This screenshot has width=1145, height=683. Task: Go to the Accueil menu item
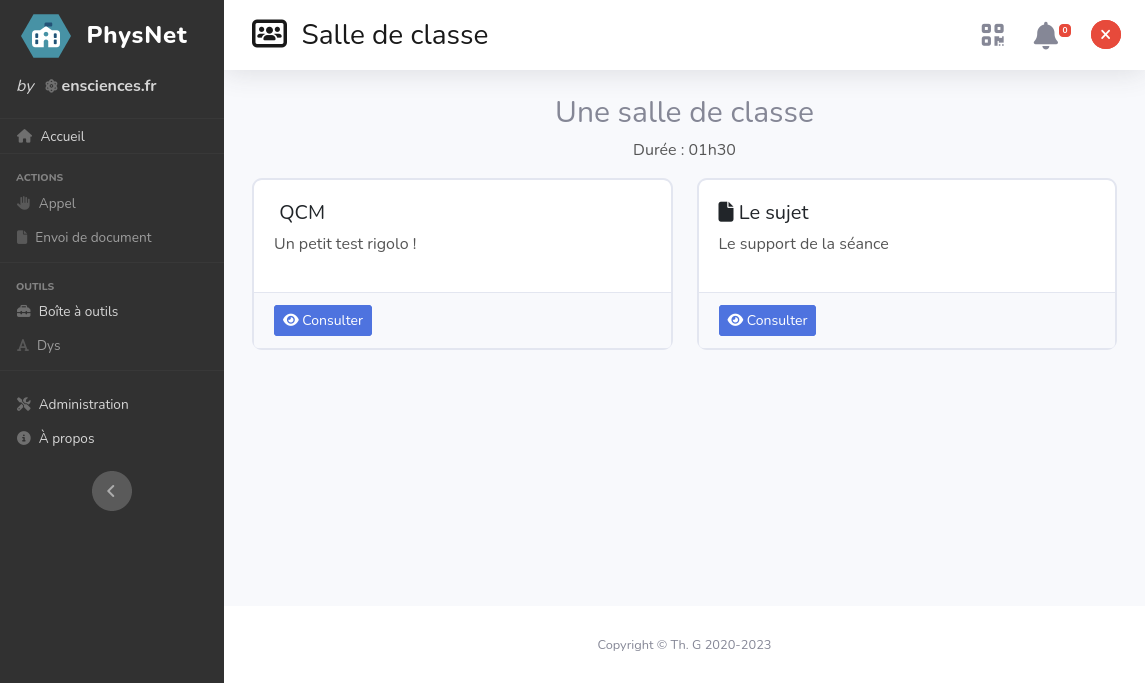coord(63,136)
